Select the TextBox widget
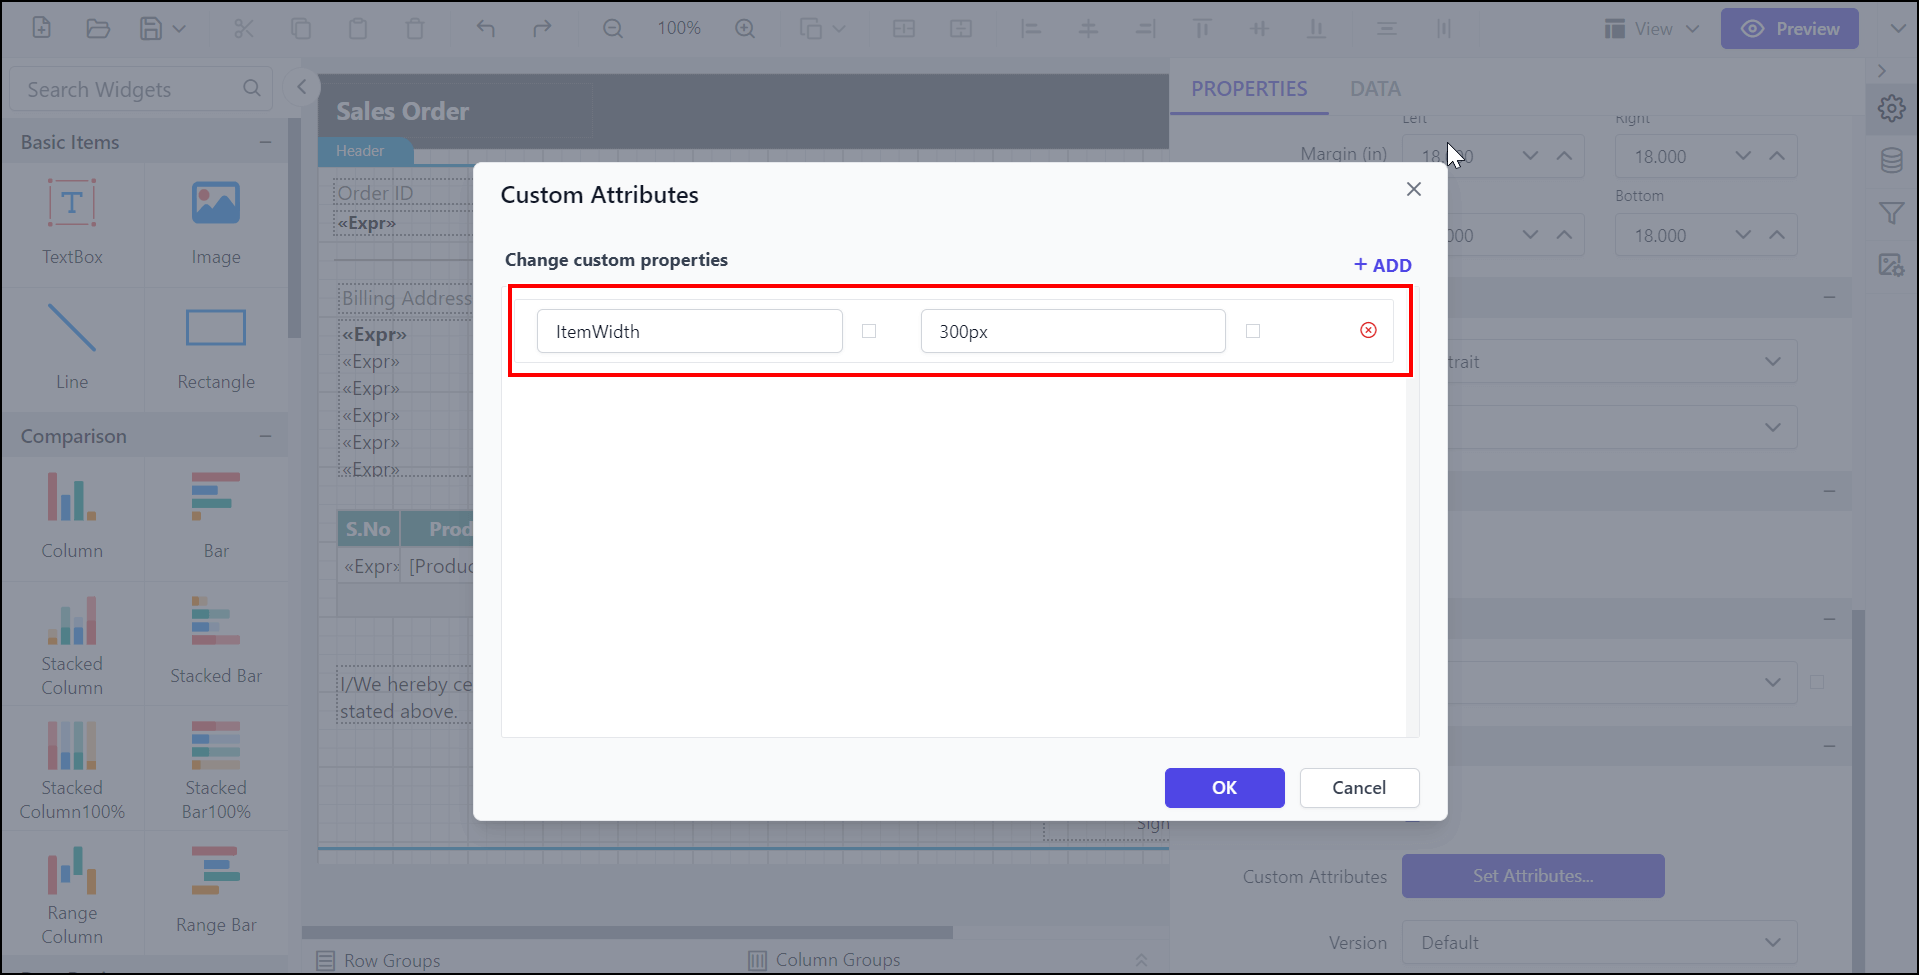The image size is (1919, 975). point(71,222)
